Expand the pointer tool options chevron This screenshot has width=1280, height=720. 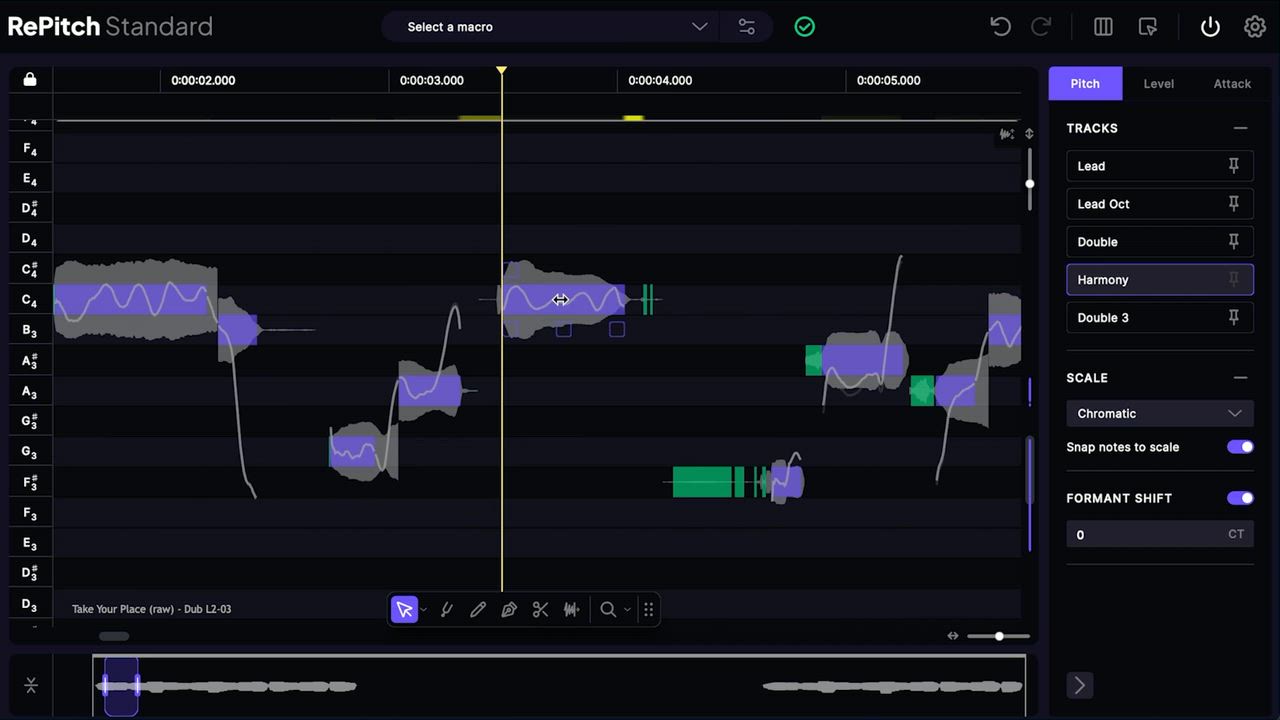pyautogui.click(x=424, y=610)
